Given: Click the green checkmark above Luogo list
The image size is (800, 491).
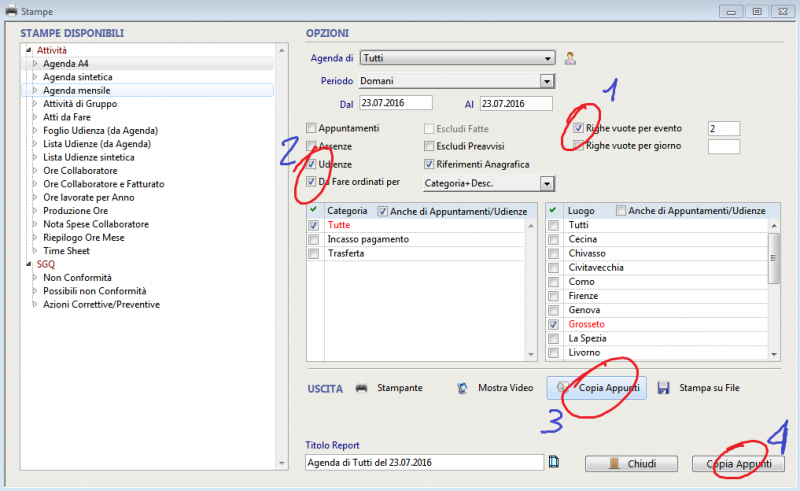Looking at the screenshot, I should 554,211.
